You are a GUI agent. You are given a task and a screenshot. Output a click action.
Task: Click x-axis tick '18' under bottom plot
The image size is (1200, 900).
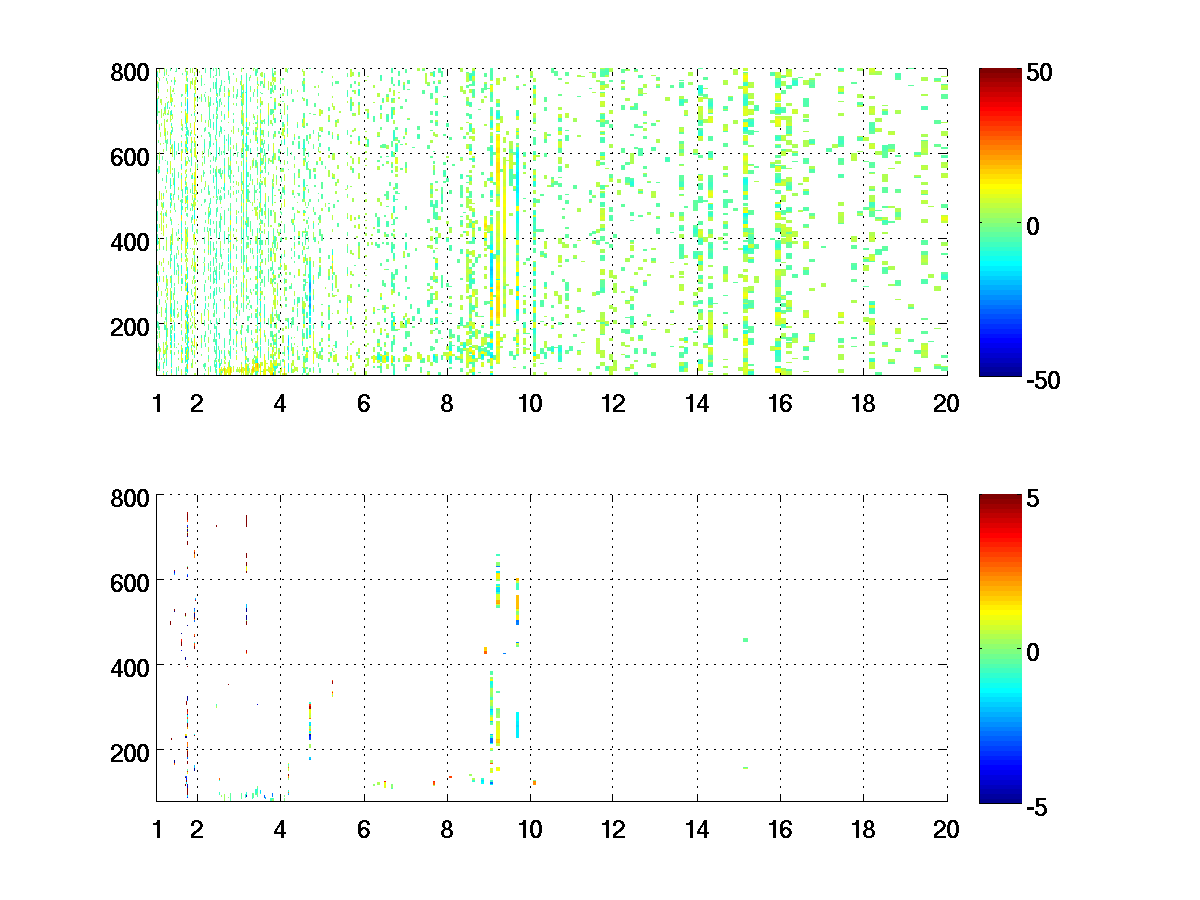click(x=863, y=829)
